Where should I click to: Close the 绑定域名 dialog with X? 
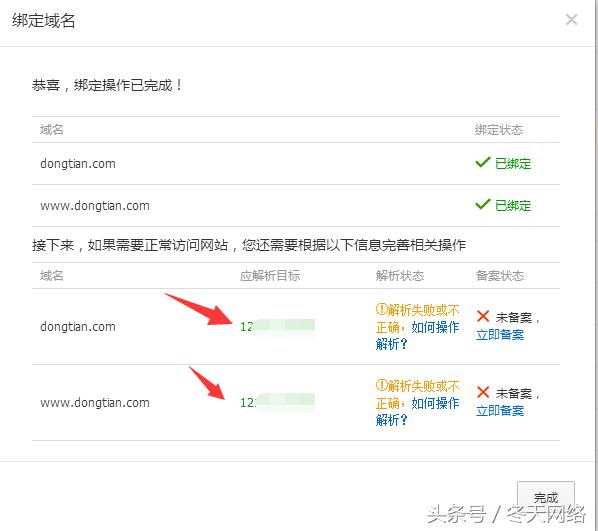571,19
